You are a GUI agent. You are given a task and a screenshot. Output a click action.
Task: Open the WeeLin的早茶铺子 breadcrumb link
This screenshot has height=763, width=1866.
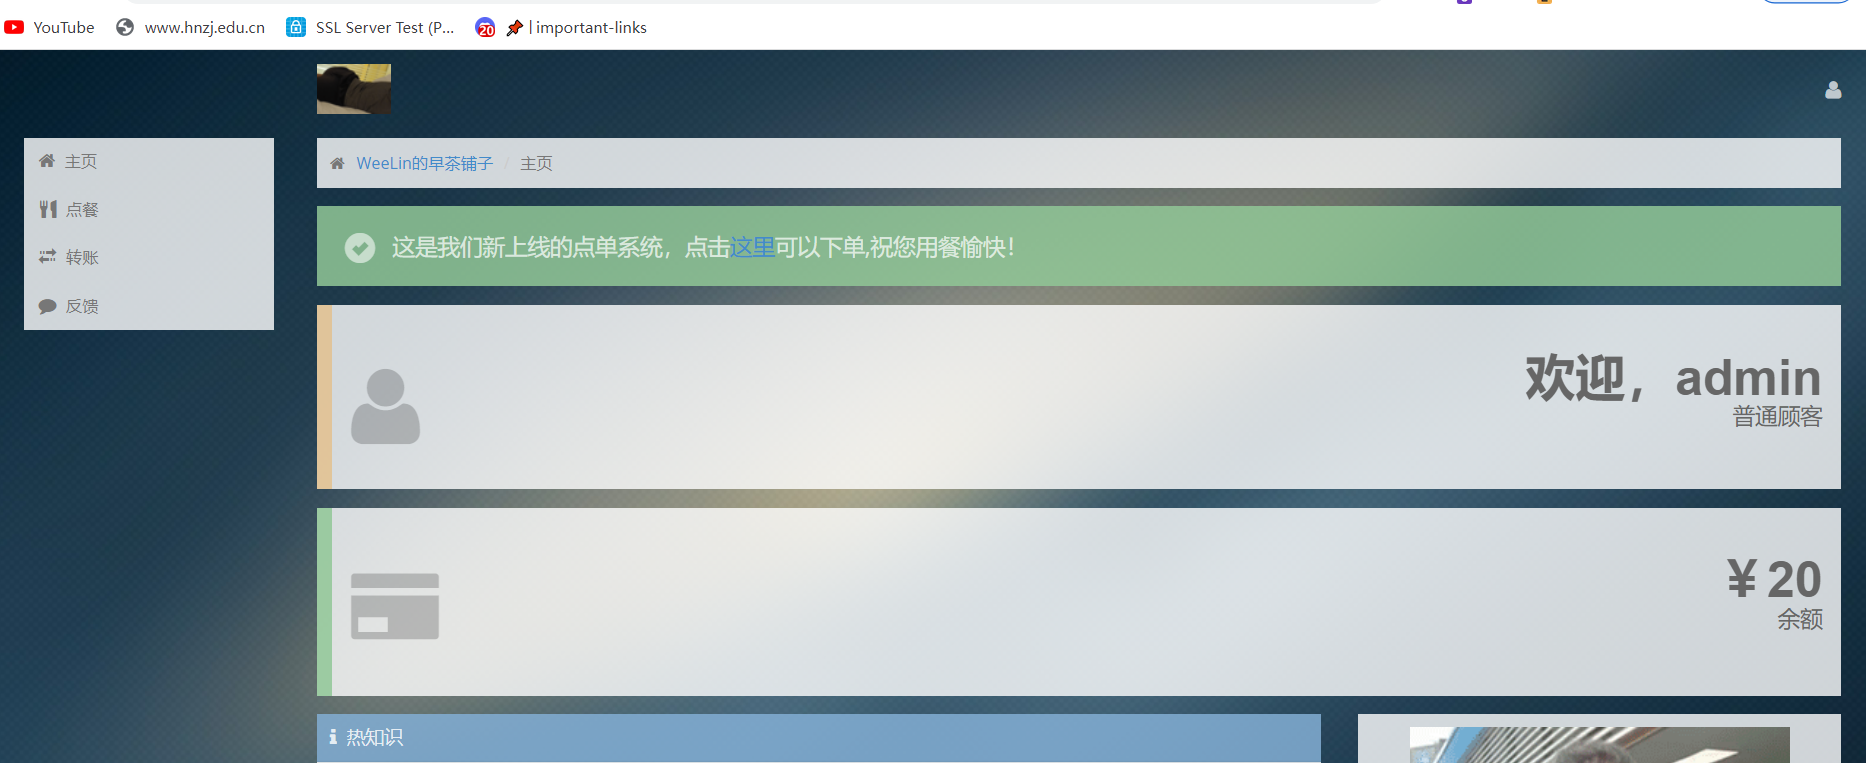coord(424,163)
